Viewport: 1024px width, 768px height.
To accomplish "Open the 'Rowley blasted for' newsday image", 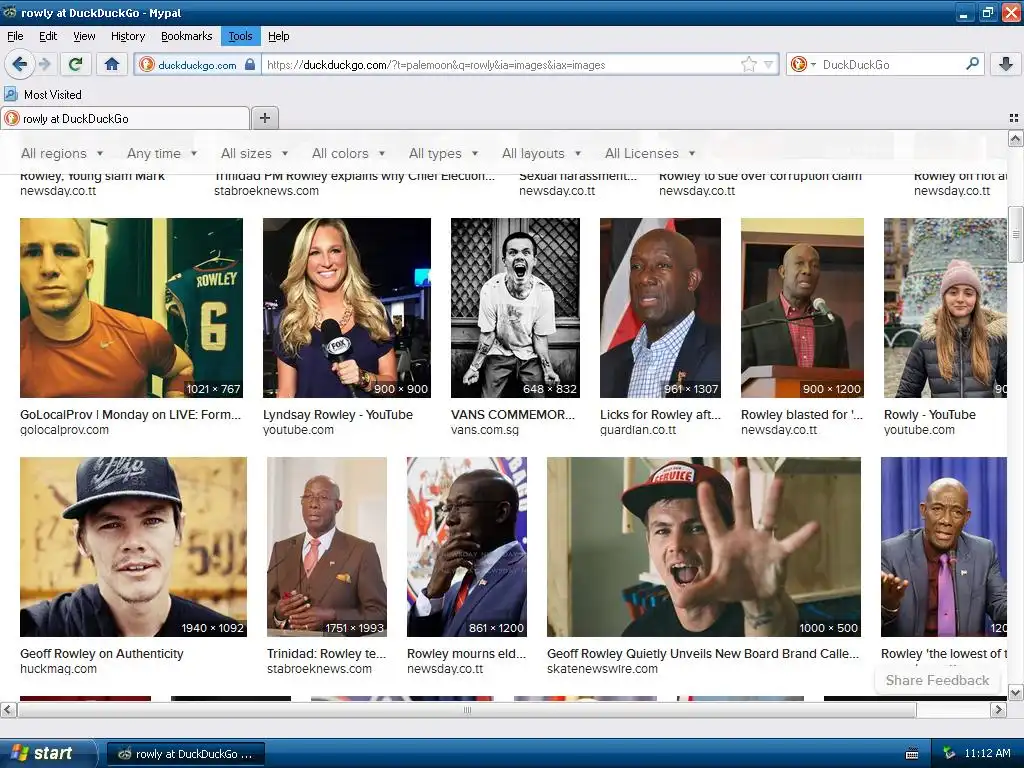I will tap(802, 308).
